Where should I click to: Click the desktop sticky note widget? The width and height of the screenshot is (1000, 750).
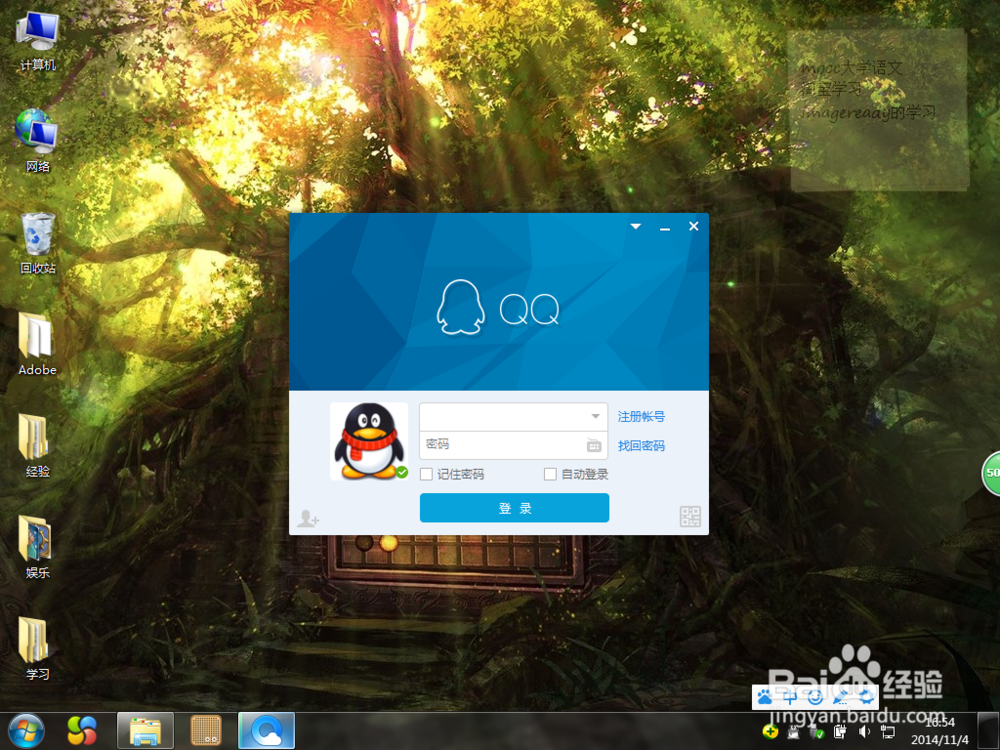tap(878, 110)
